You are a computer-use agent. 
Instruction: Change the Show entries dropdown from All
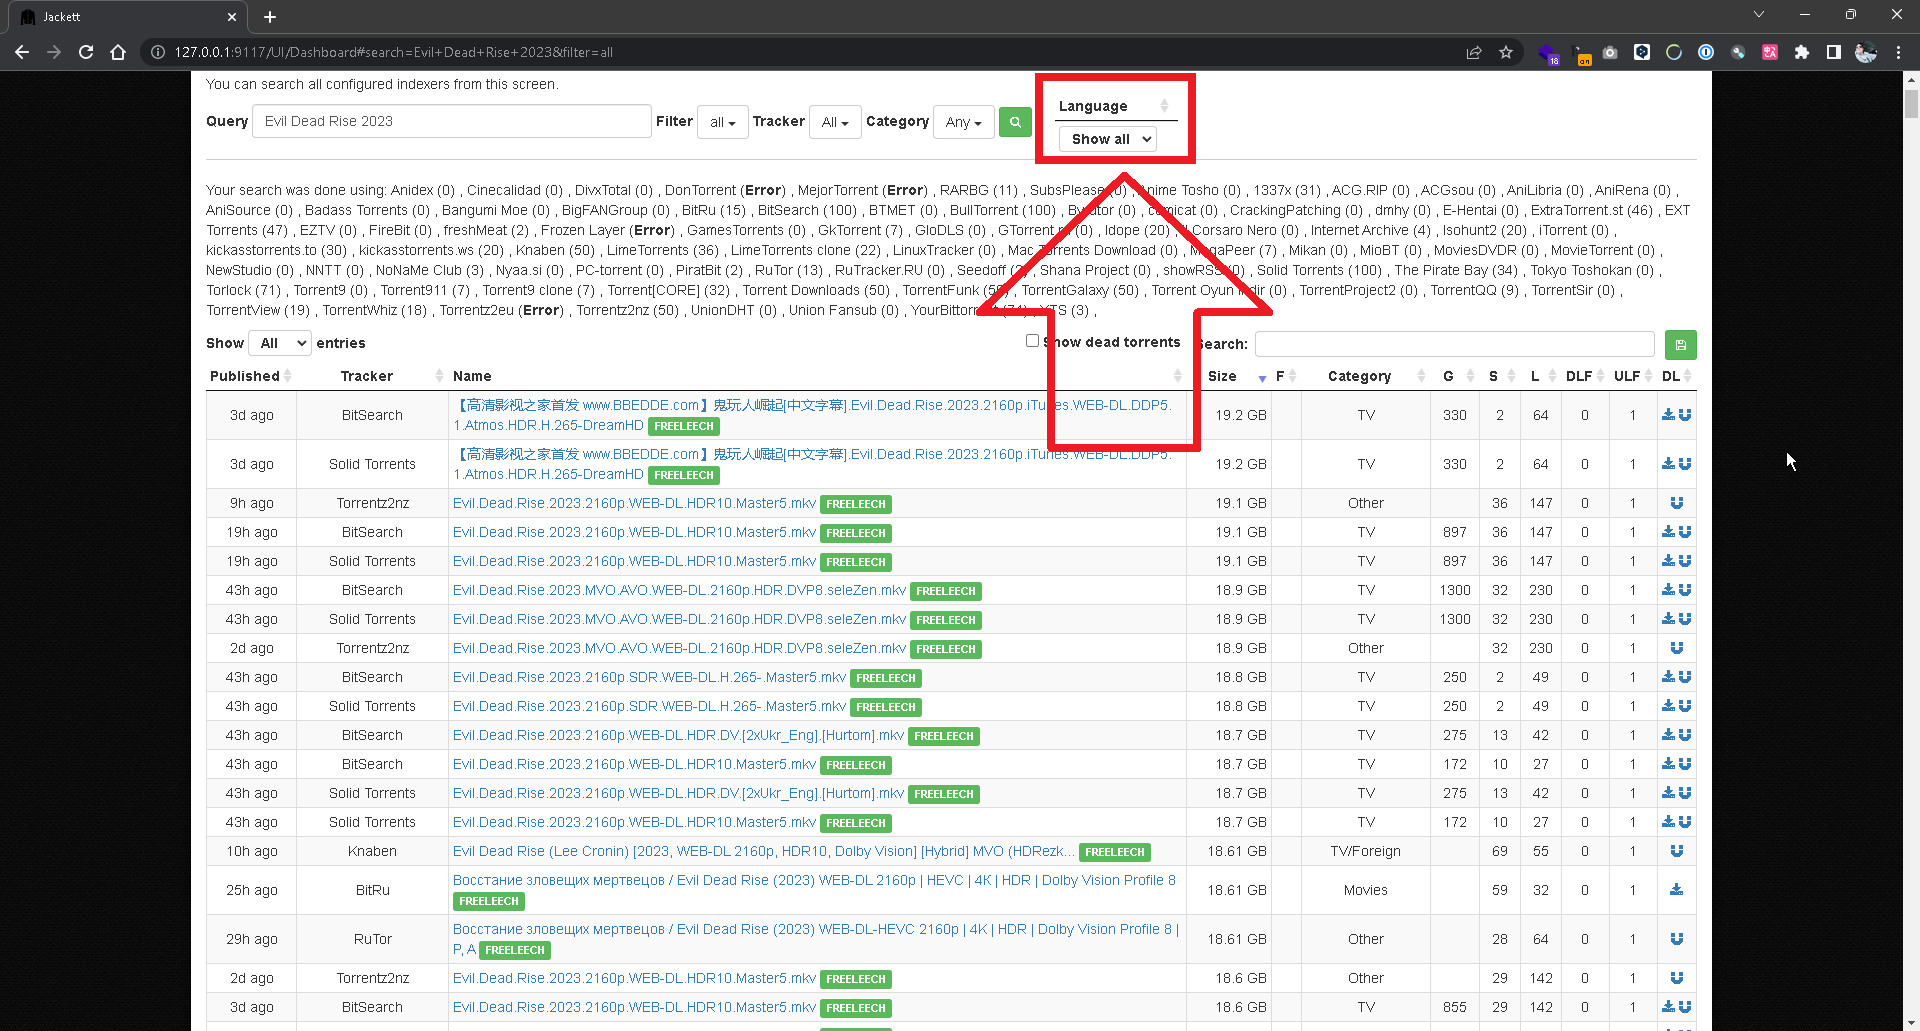(279, 343)
